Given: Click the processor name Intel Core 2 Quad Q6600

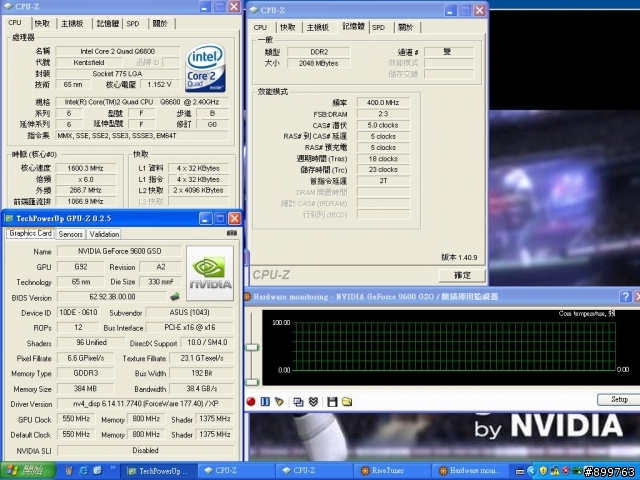Looking at the screenshot, I should click(118, 51).
